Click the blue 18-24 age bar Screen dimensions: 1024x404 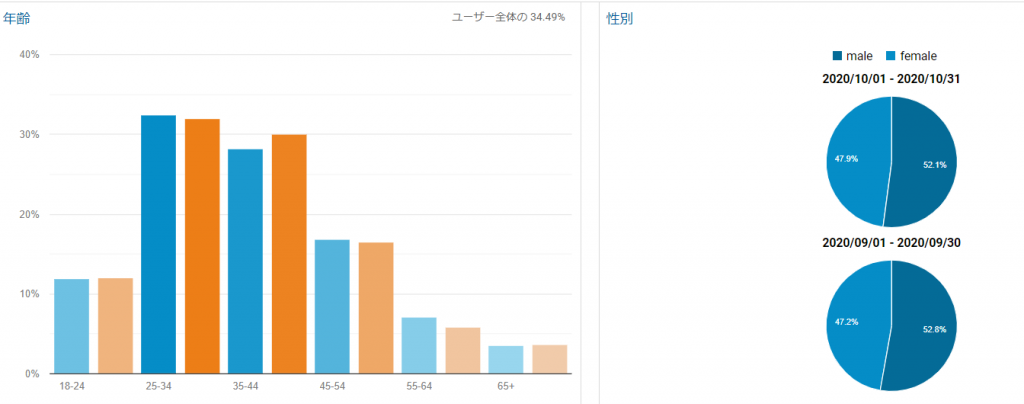click(71, 326)
